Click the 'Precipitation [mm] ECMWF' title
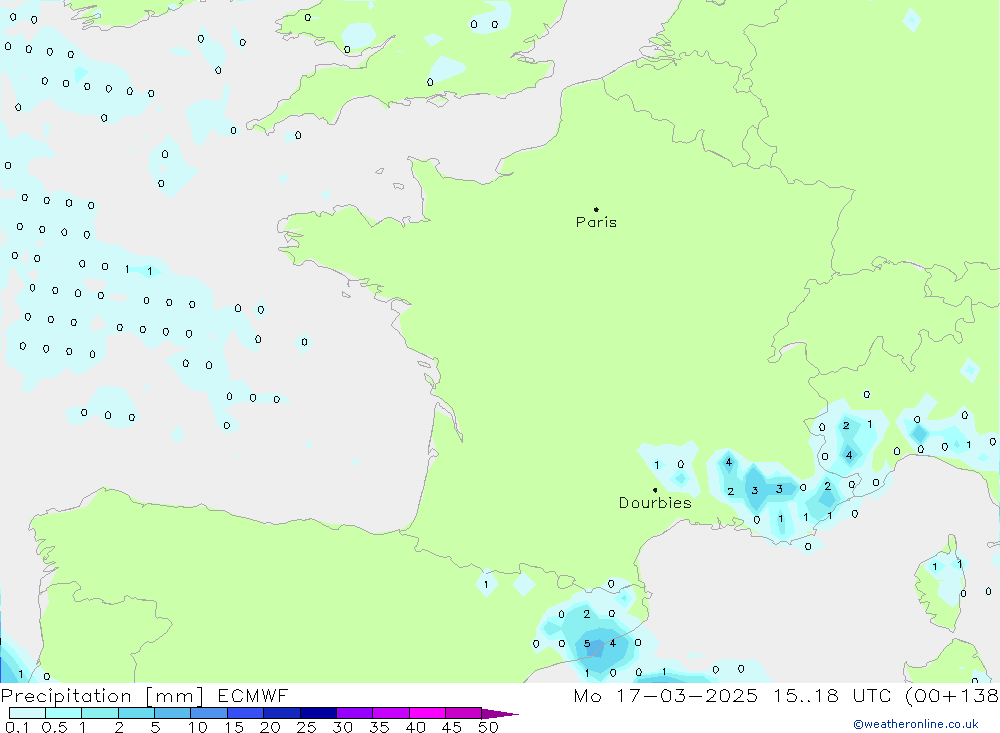1000x733 pixels. [145, 695]
